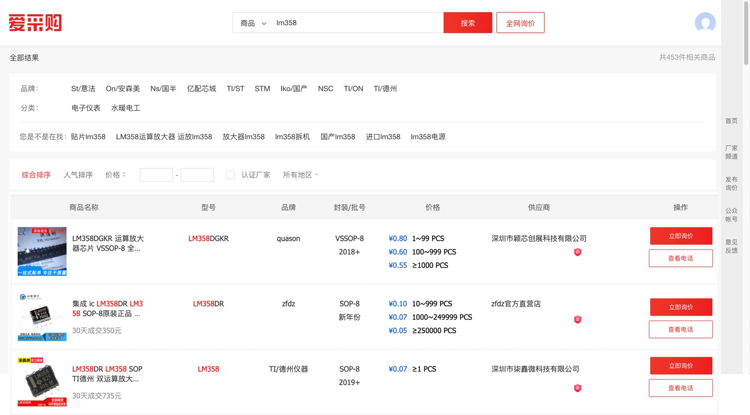750x415 pixels.
Task: Click the 全部结果 heading
Action: click(x=24, y=58)
